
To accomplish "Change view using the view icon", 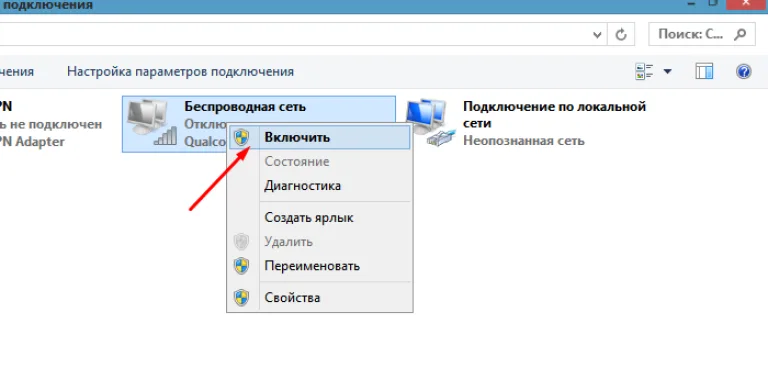I will (645, 71).
